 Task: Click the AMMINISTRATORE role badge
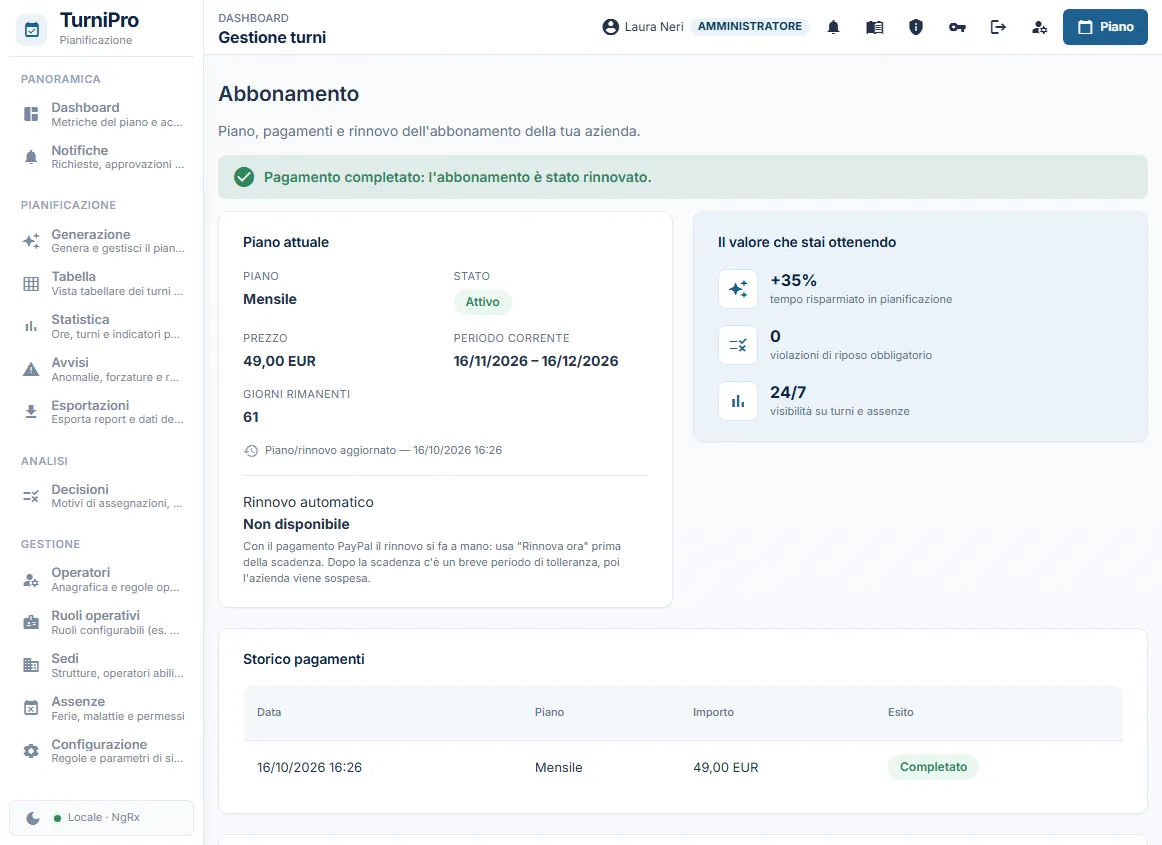(749, 26)
